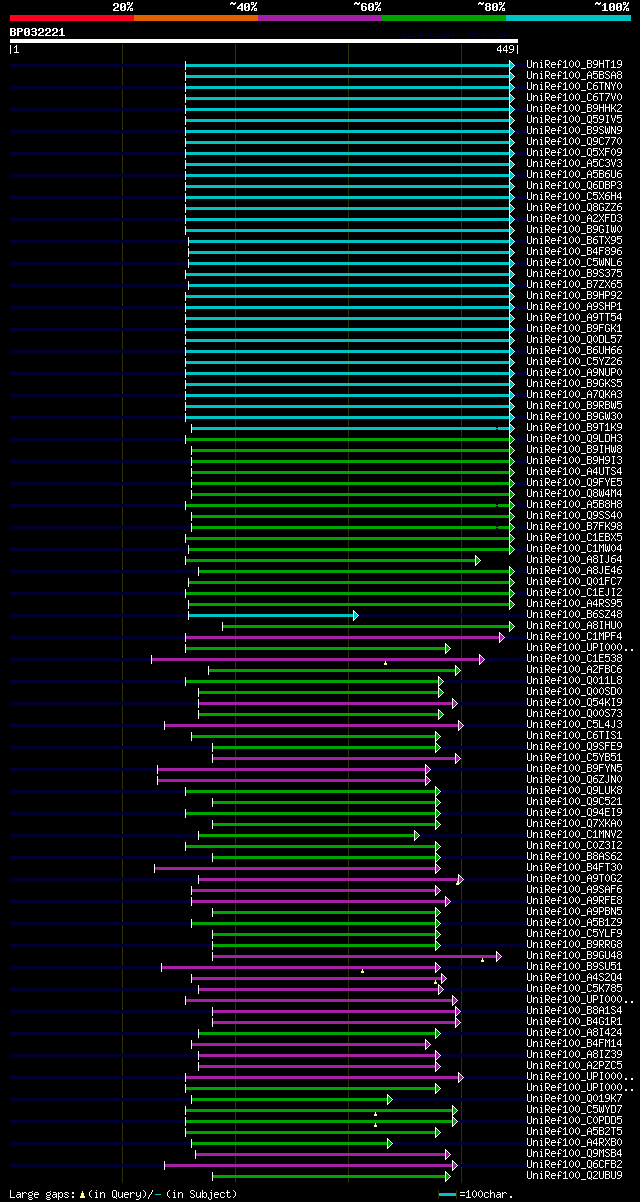Select UniRef100_A9PBN5 label
This screenshot has width=640, height=1202.
click(574, 911)
